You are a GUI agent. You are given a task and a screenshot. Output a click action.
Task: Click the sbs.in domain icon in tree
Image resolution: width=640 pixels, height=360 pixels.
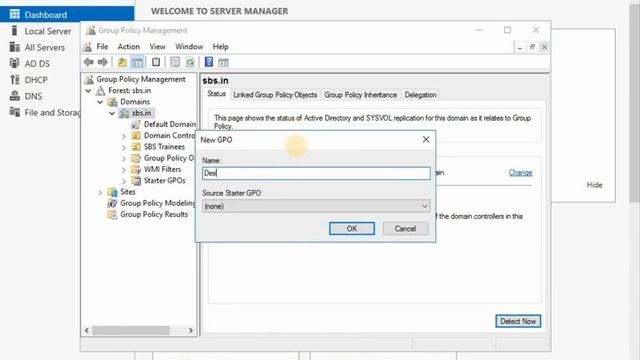(124, 113)
